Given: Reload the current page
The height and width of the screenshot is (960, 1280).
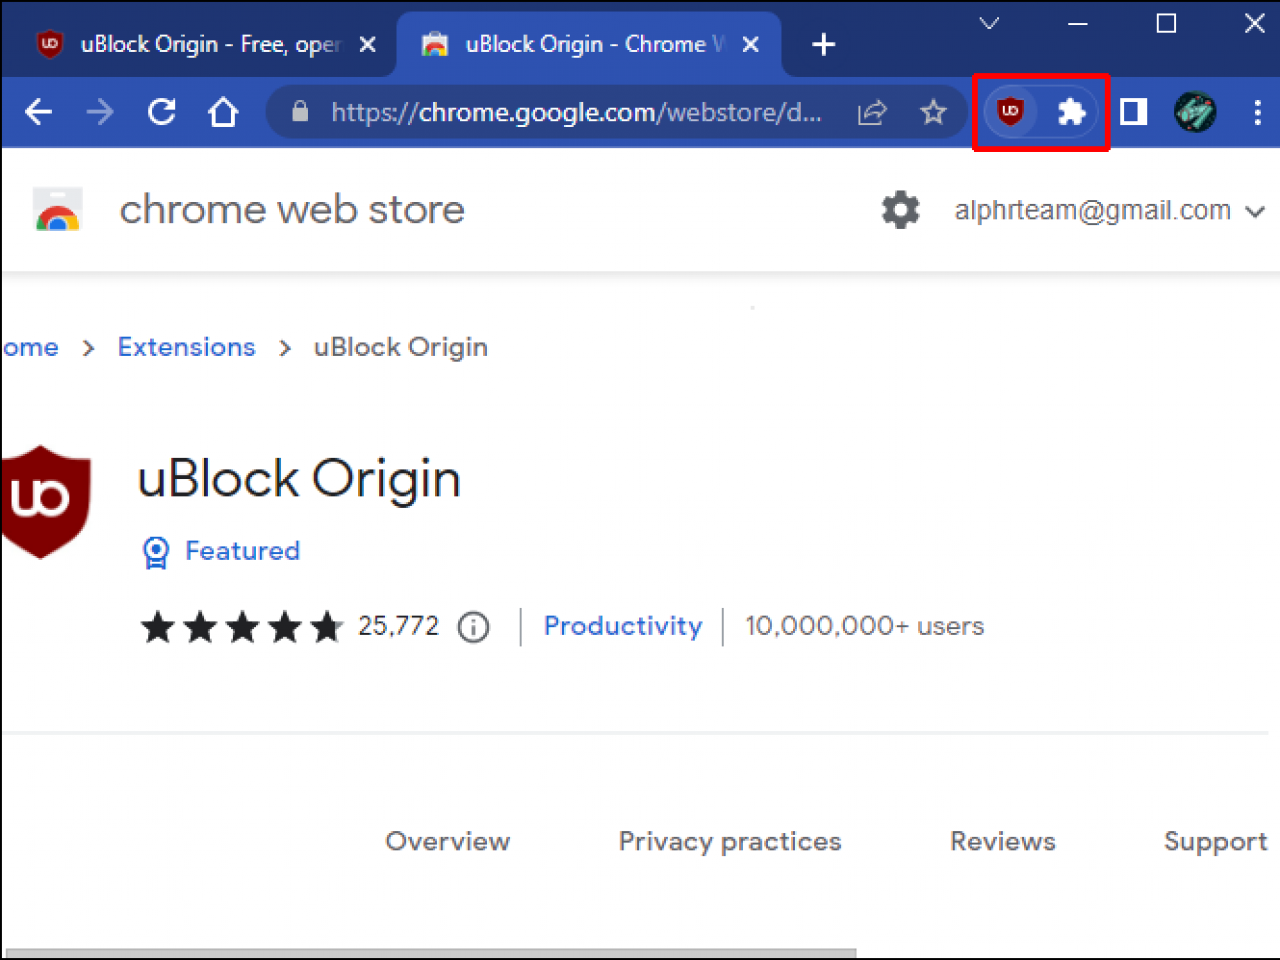Looking at the screenshot, I should [x=161, y=112].
